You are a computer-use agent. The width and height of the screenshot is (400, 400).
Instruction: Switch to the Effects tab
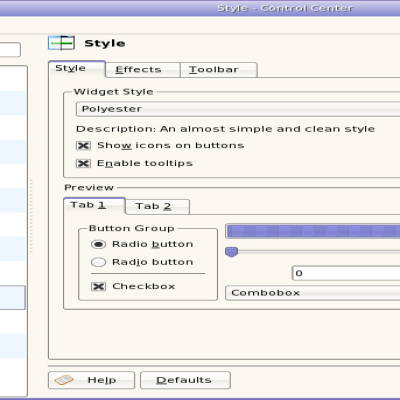click(x=143, y=70)
